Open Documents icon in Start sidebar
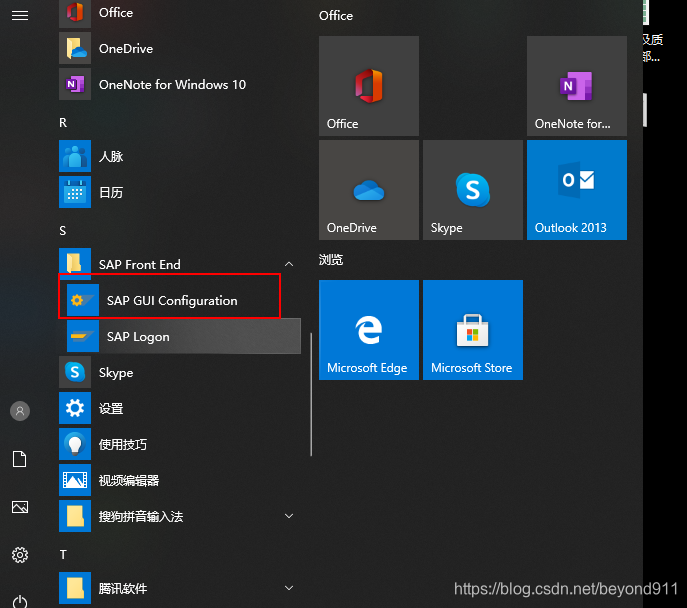This screenshot has width=687, height=608. 20,459
